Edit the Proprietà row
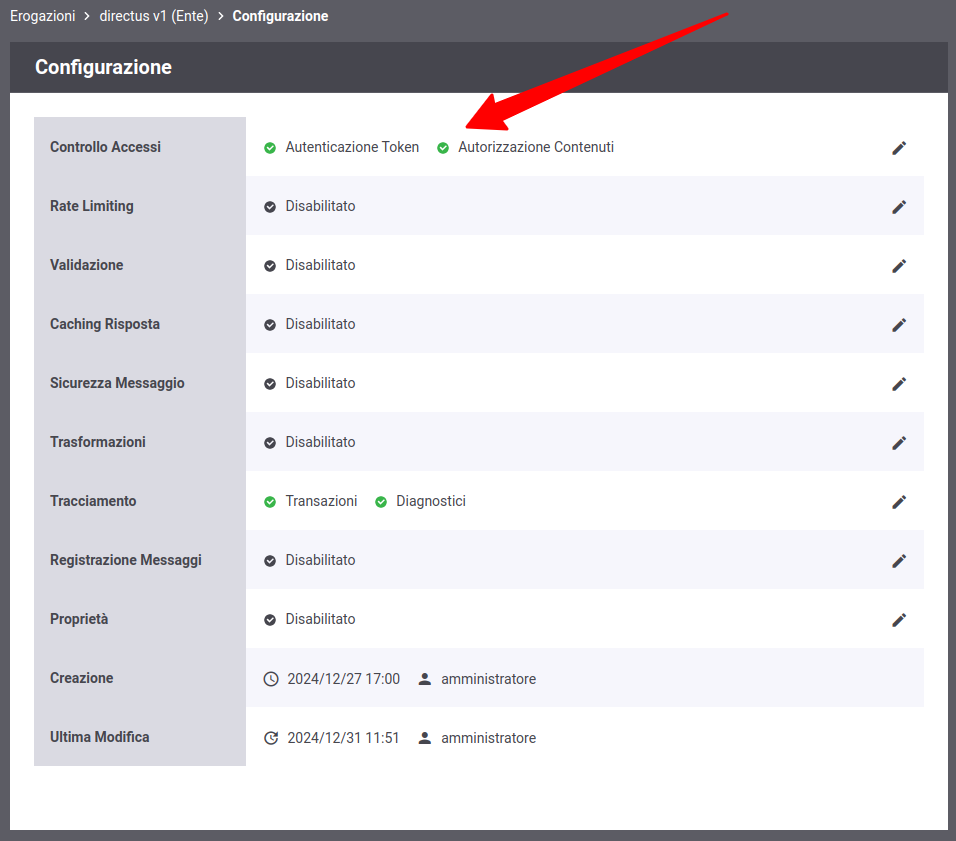The width and height of the screenshot is (956, 841). [x=899, y=620]
